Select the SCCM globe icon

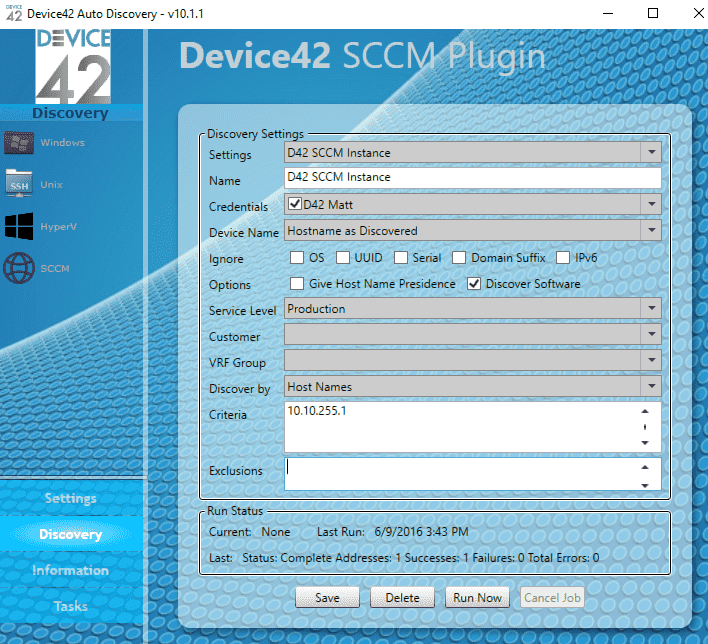19,268
